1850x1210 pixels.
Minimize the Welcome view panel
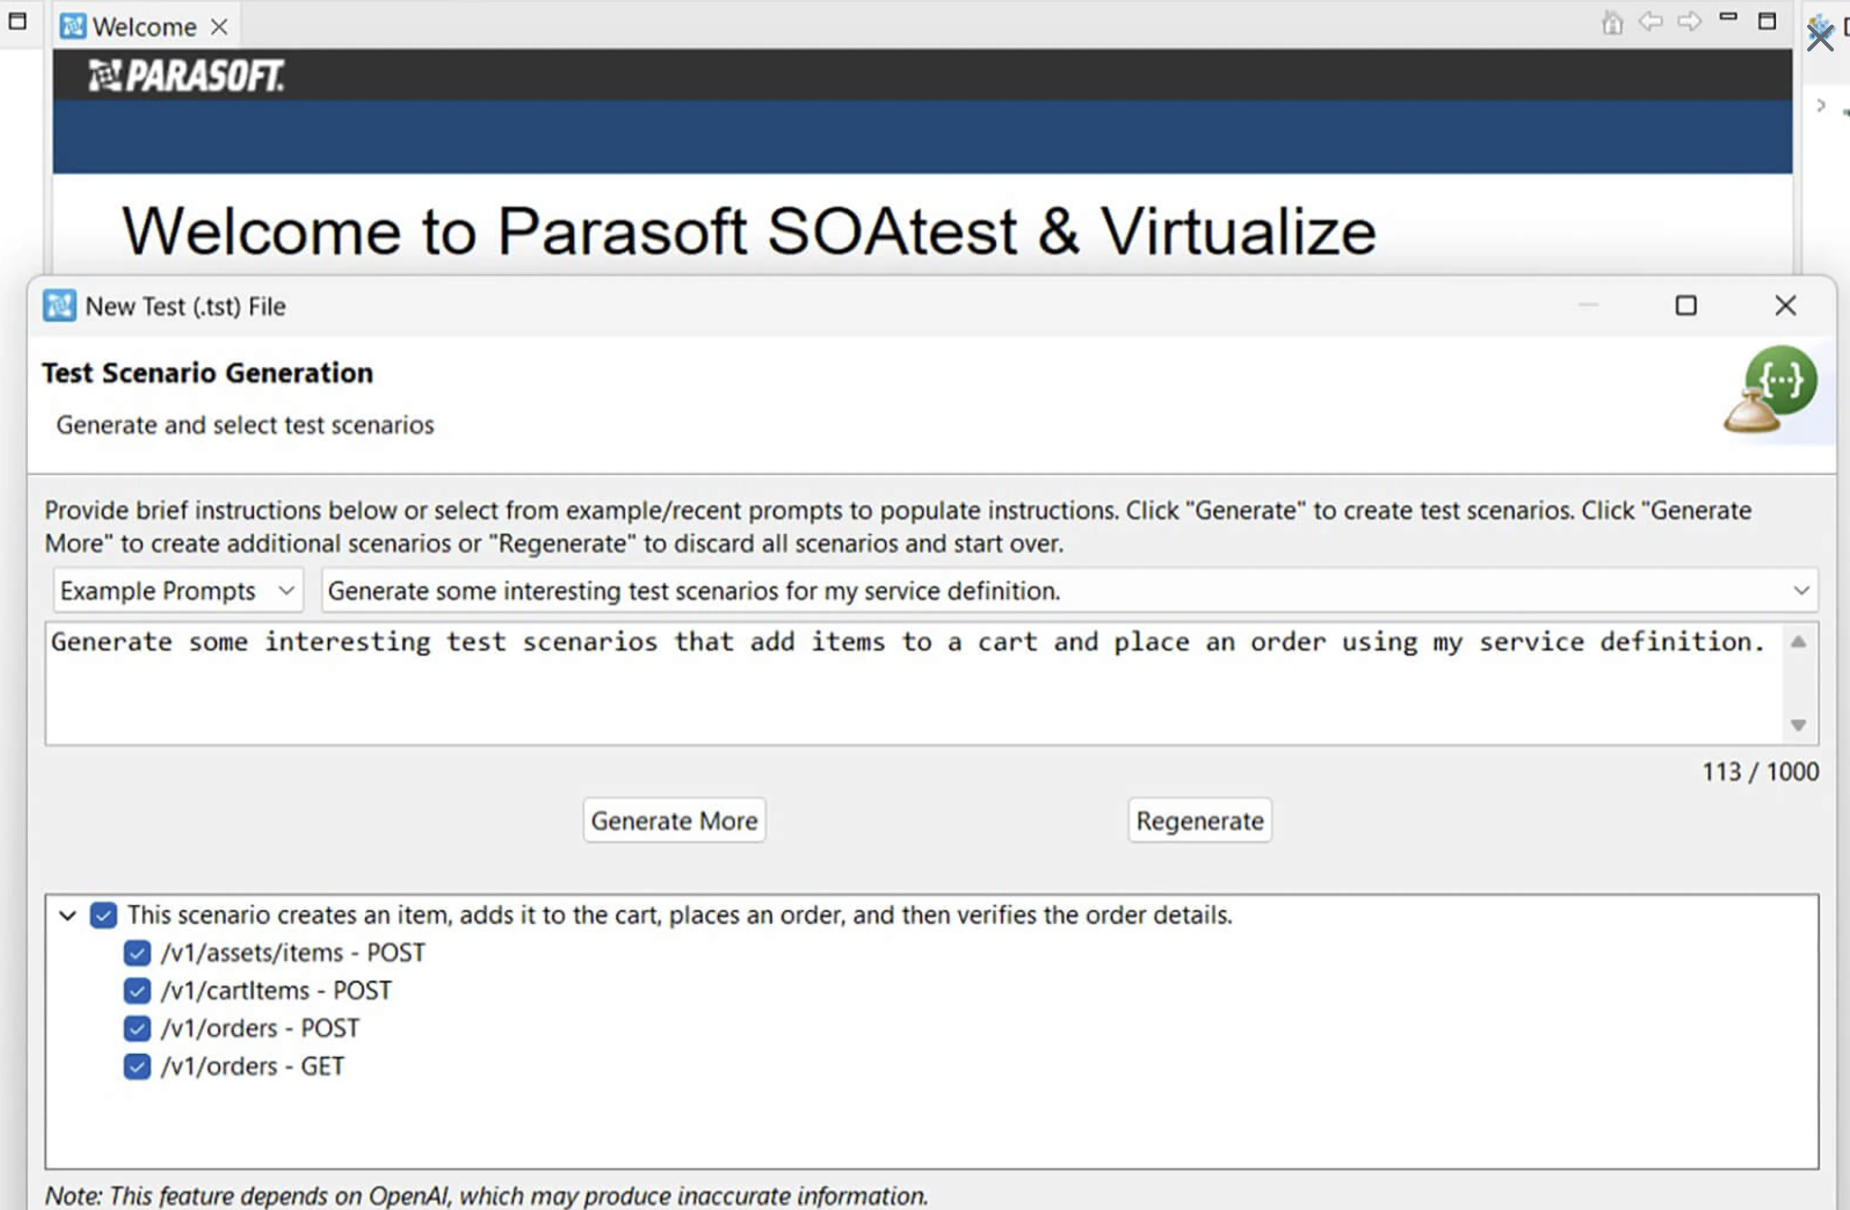pos(1728,17)
